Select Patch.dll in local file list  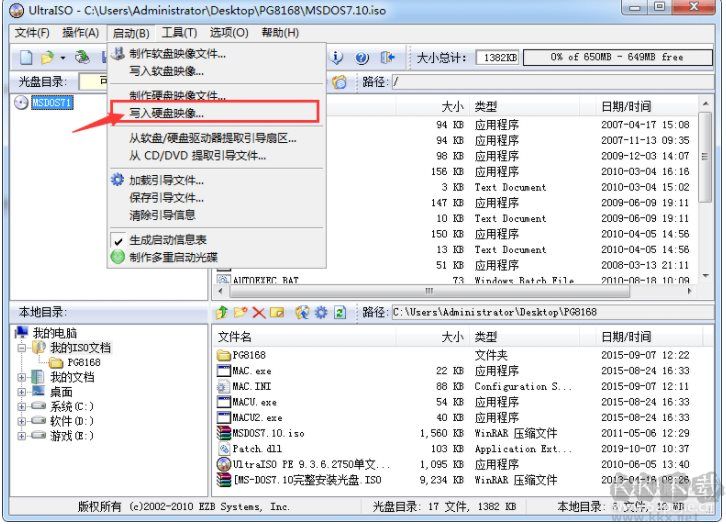tap(257, 449)
